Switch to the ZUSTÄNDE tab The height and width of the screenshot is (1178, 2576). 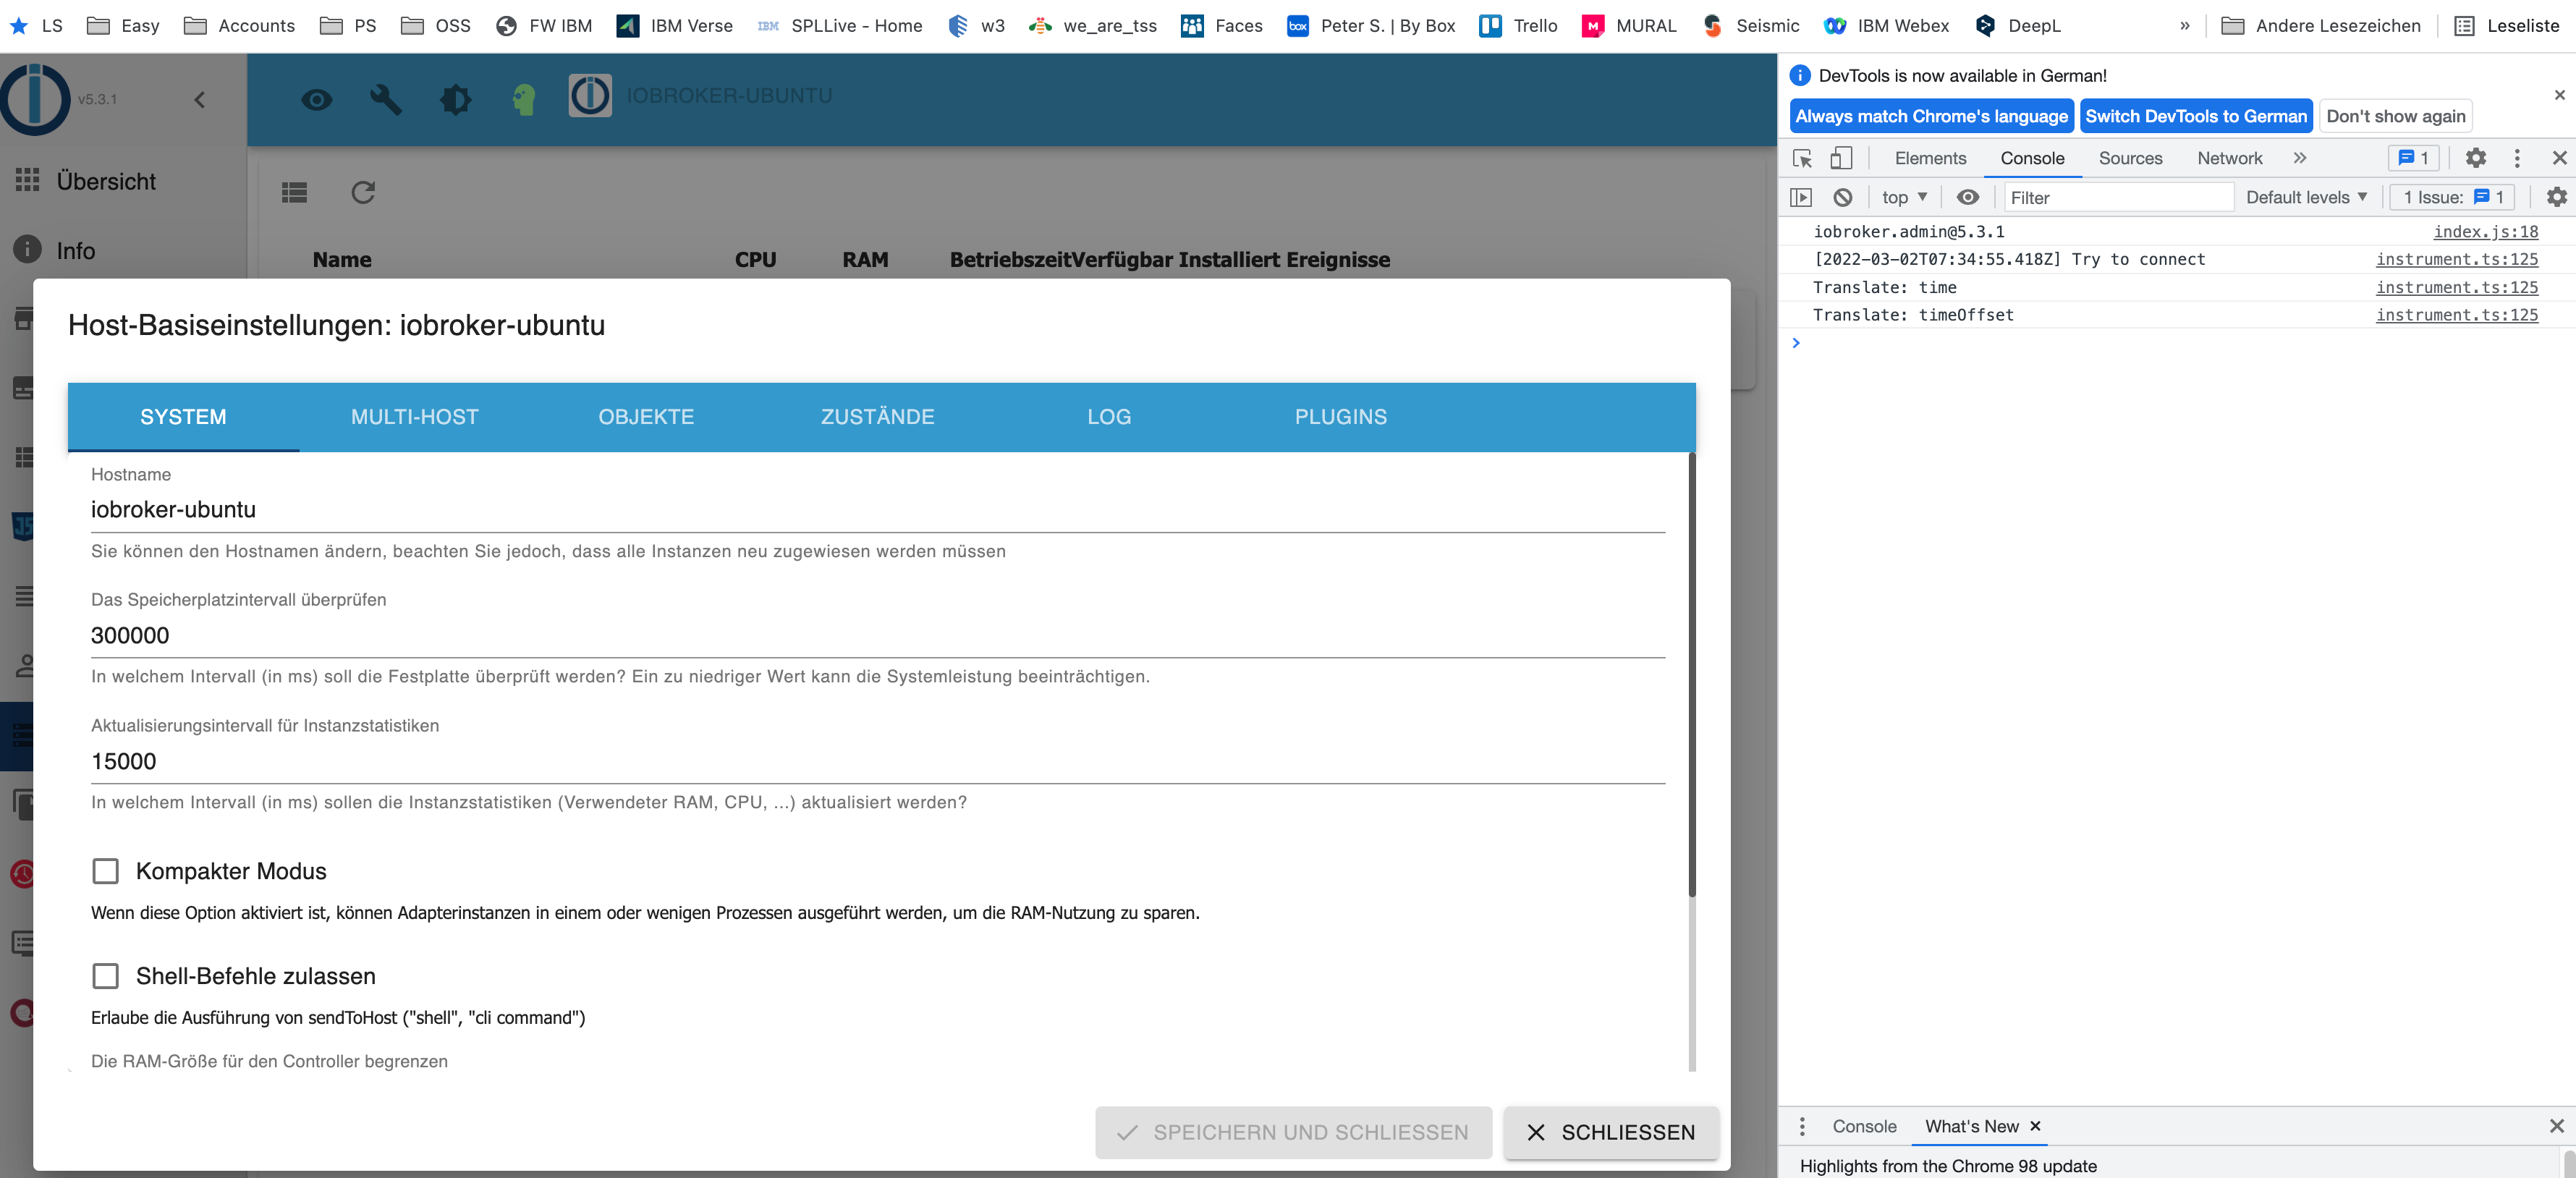click(x=878, y=417)
